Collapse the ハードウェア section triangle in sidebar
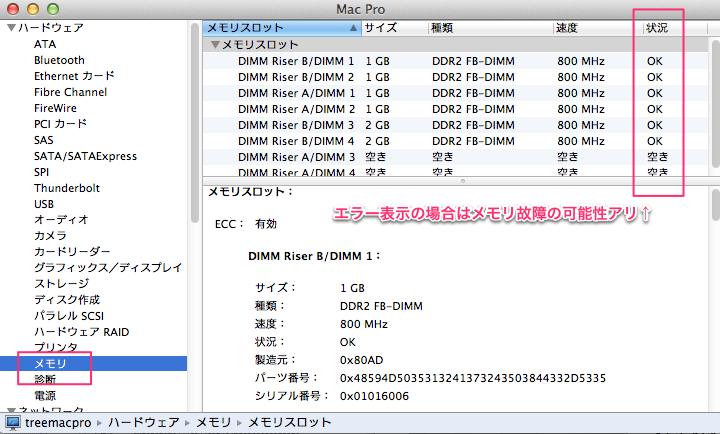Image resolution: width=720 pixels, height=434 pixels. 11,28
